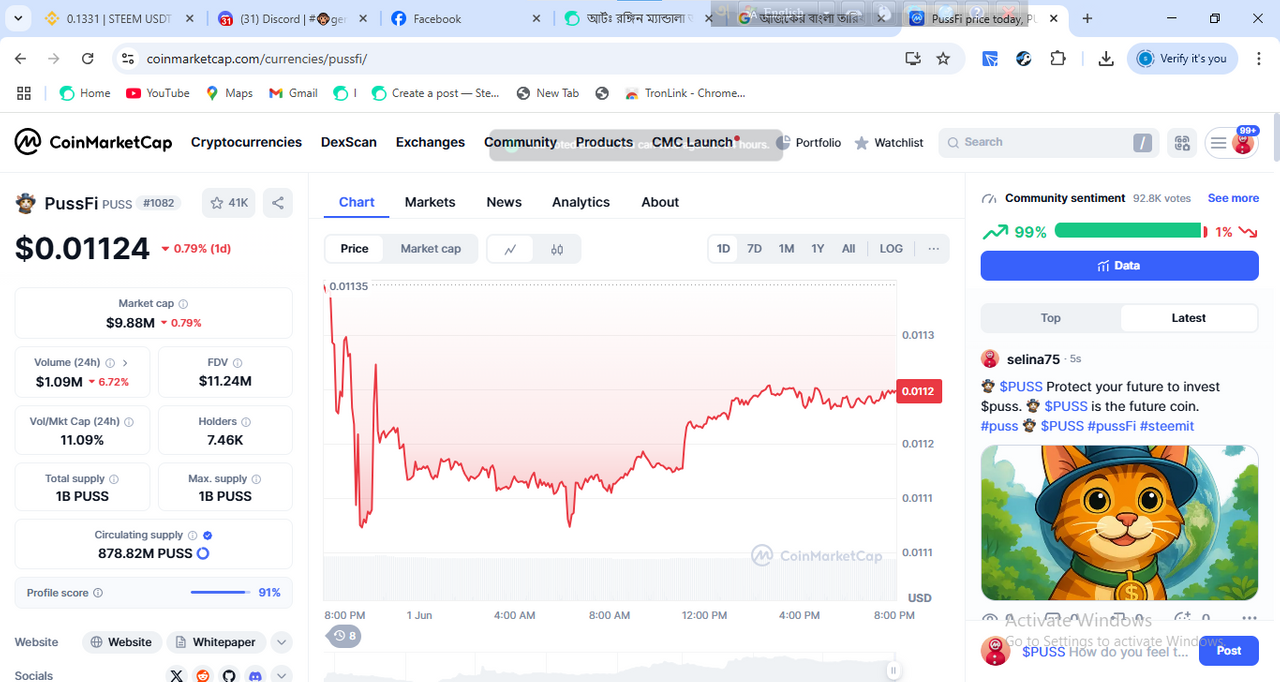
Task: Bookmark this page with Chrome star
Action: tap(943, 59)
